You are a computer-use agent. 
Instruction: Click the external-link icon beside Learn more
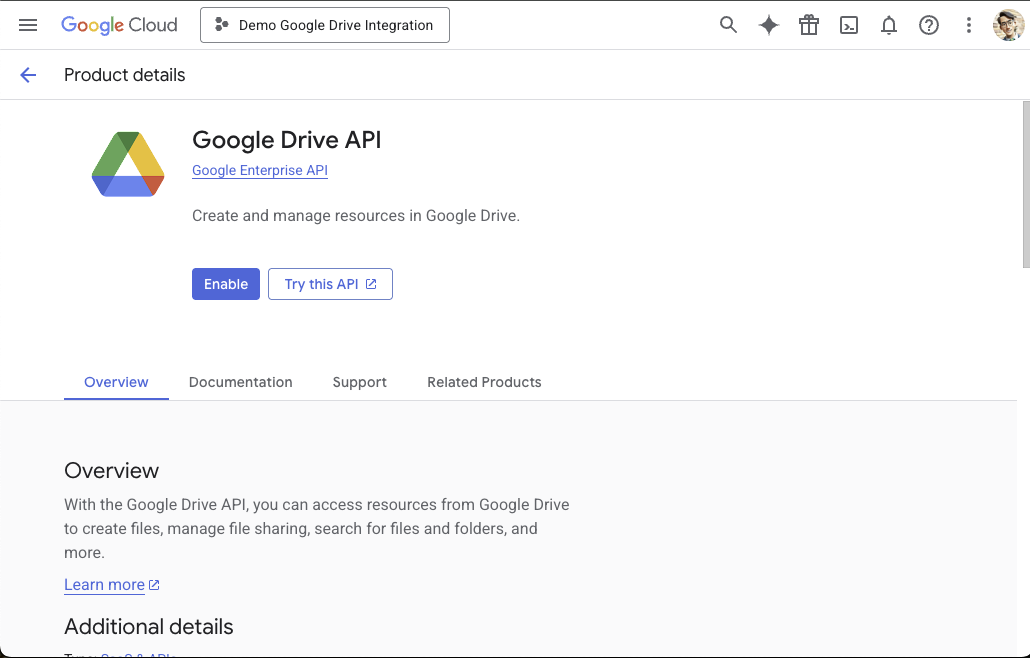[154, 584]
